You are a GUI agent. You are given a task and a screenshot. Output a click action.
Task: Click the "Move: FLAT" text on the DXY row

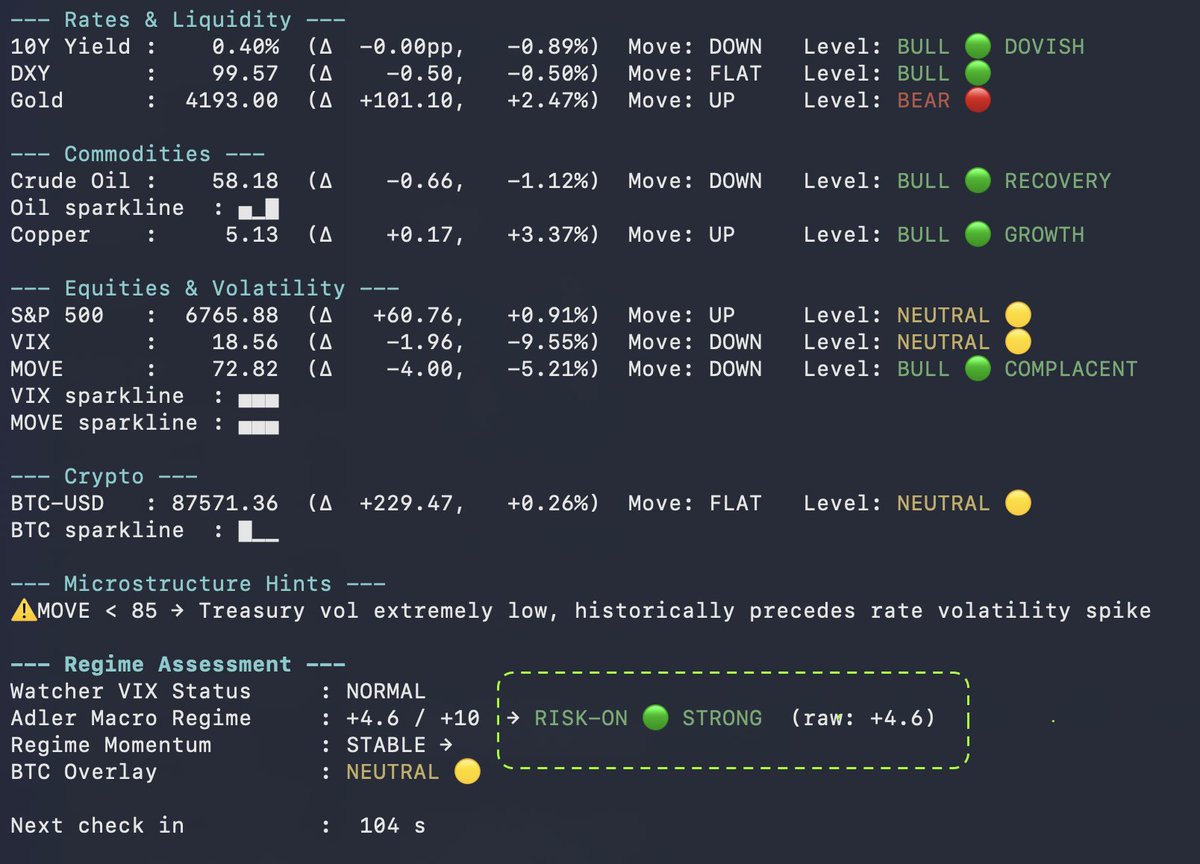coord(694,73)
